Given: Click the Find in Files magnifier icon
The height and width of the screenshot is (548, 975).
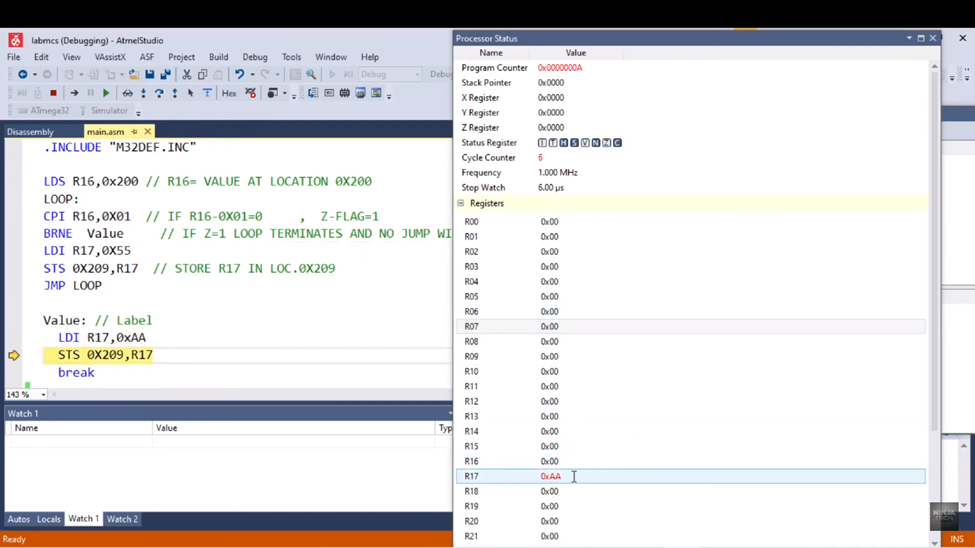Looking at the screenshot, I should 311,75.
